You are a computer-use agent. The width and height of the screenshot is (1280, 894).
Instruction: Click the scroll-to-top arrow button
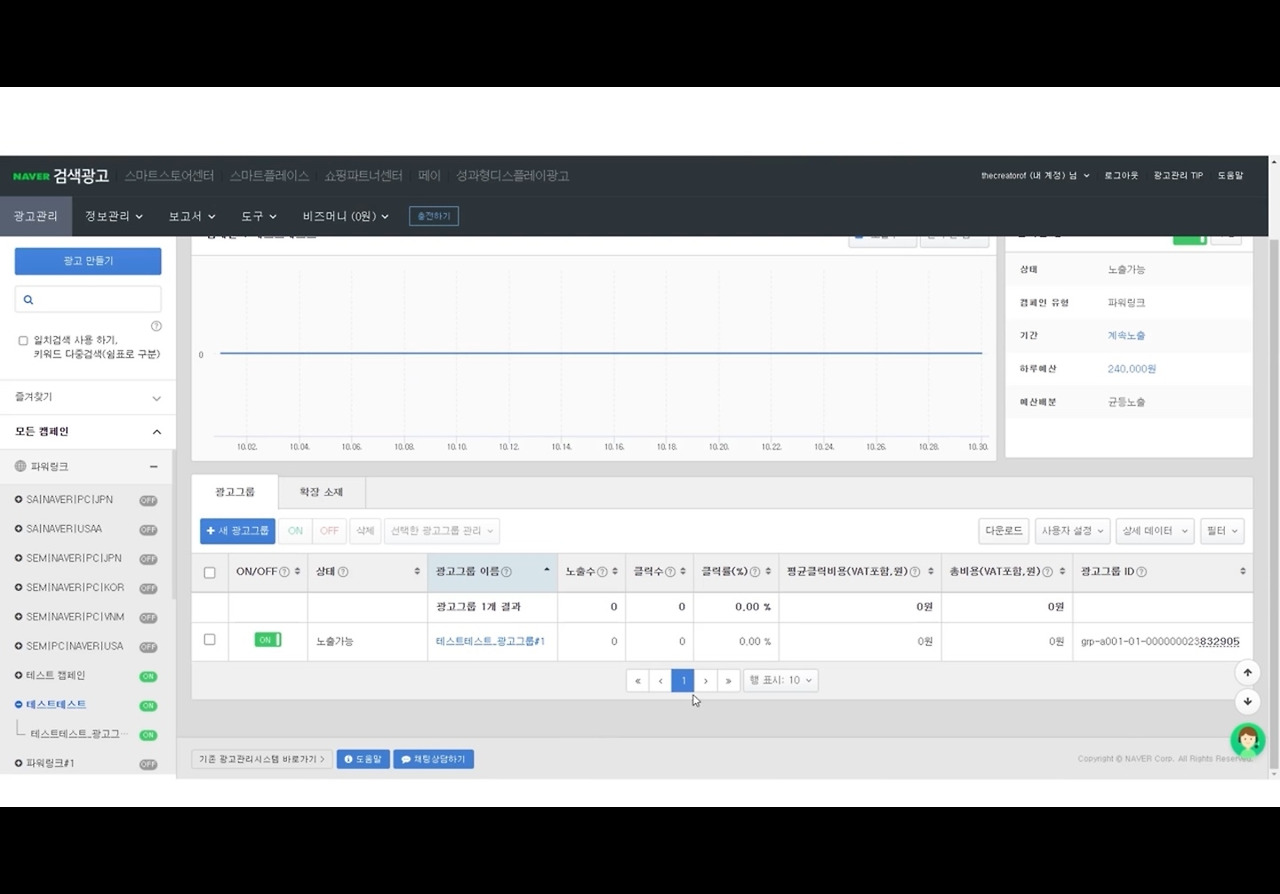[x=1247, y=673]
